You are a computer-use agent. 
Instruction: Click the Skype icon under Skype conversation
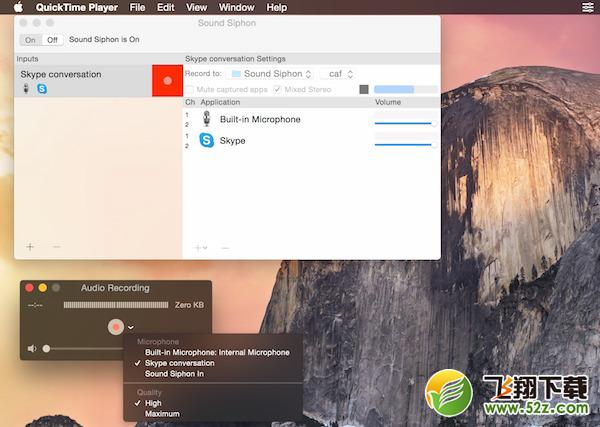[42, 89]
